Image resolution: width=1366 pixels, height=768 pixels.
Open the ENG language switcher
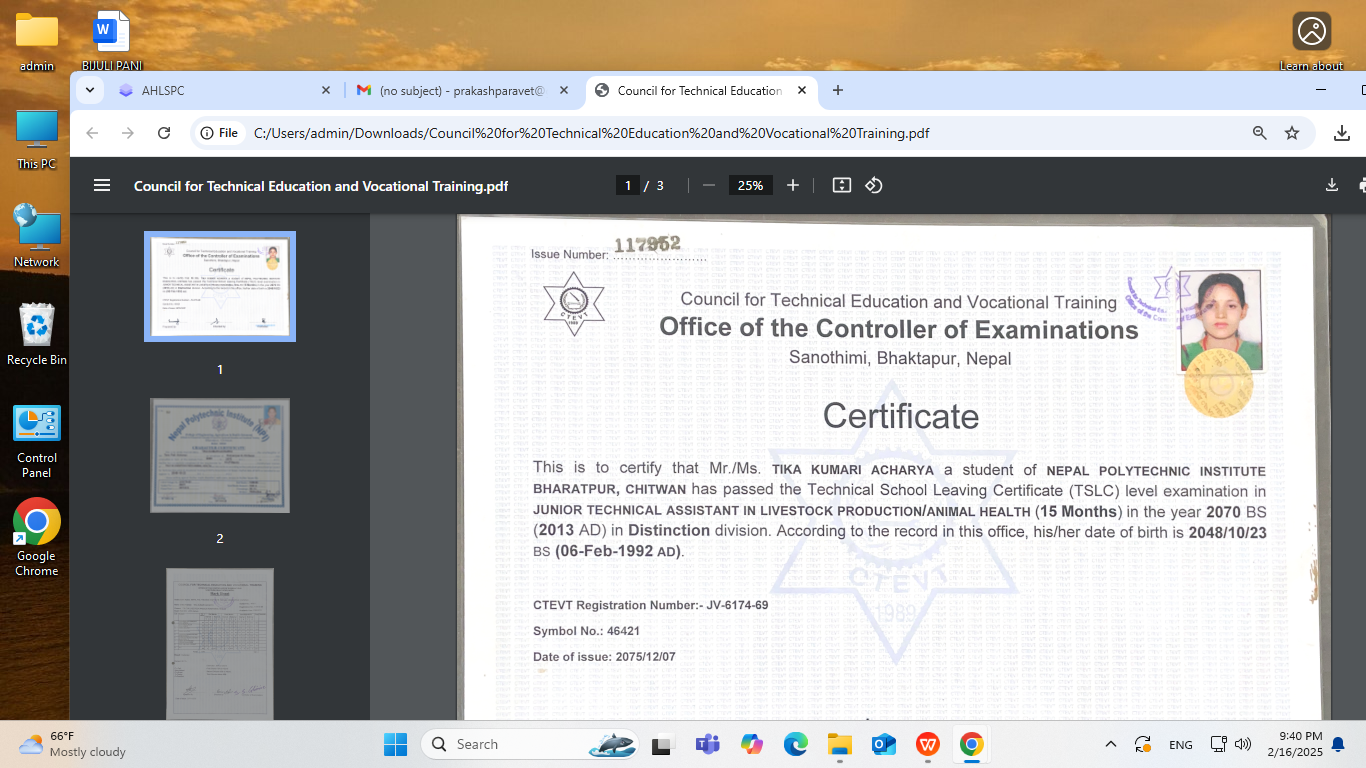1181,744
